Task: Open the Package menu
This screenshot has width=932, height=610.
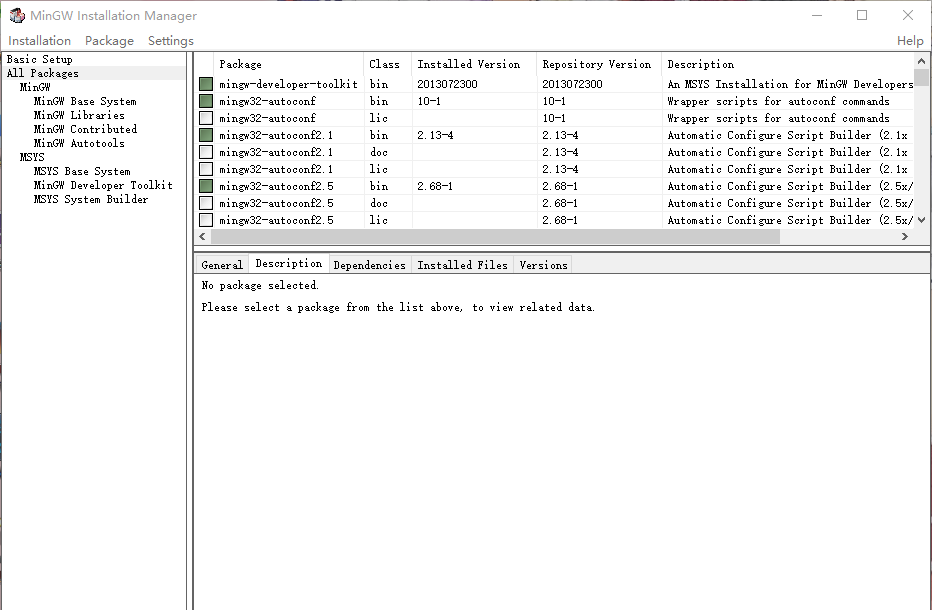Action: point(109,40)
